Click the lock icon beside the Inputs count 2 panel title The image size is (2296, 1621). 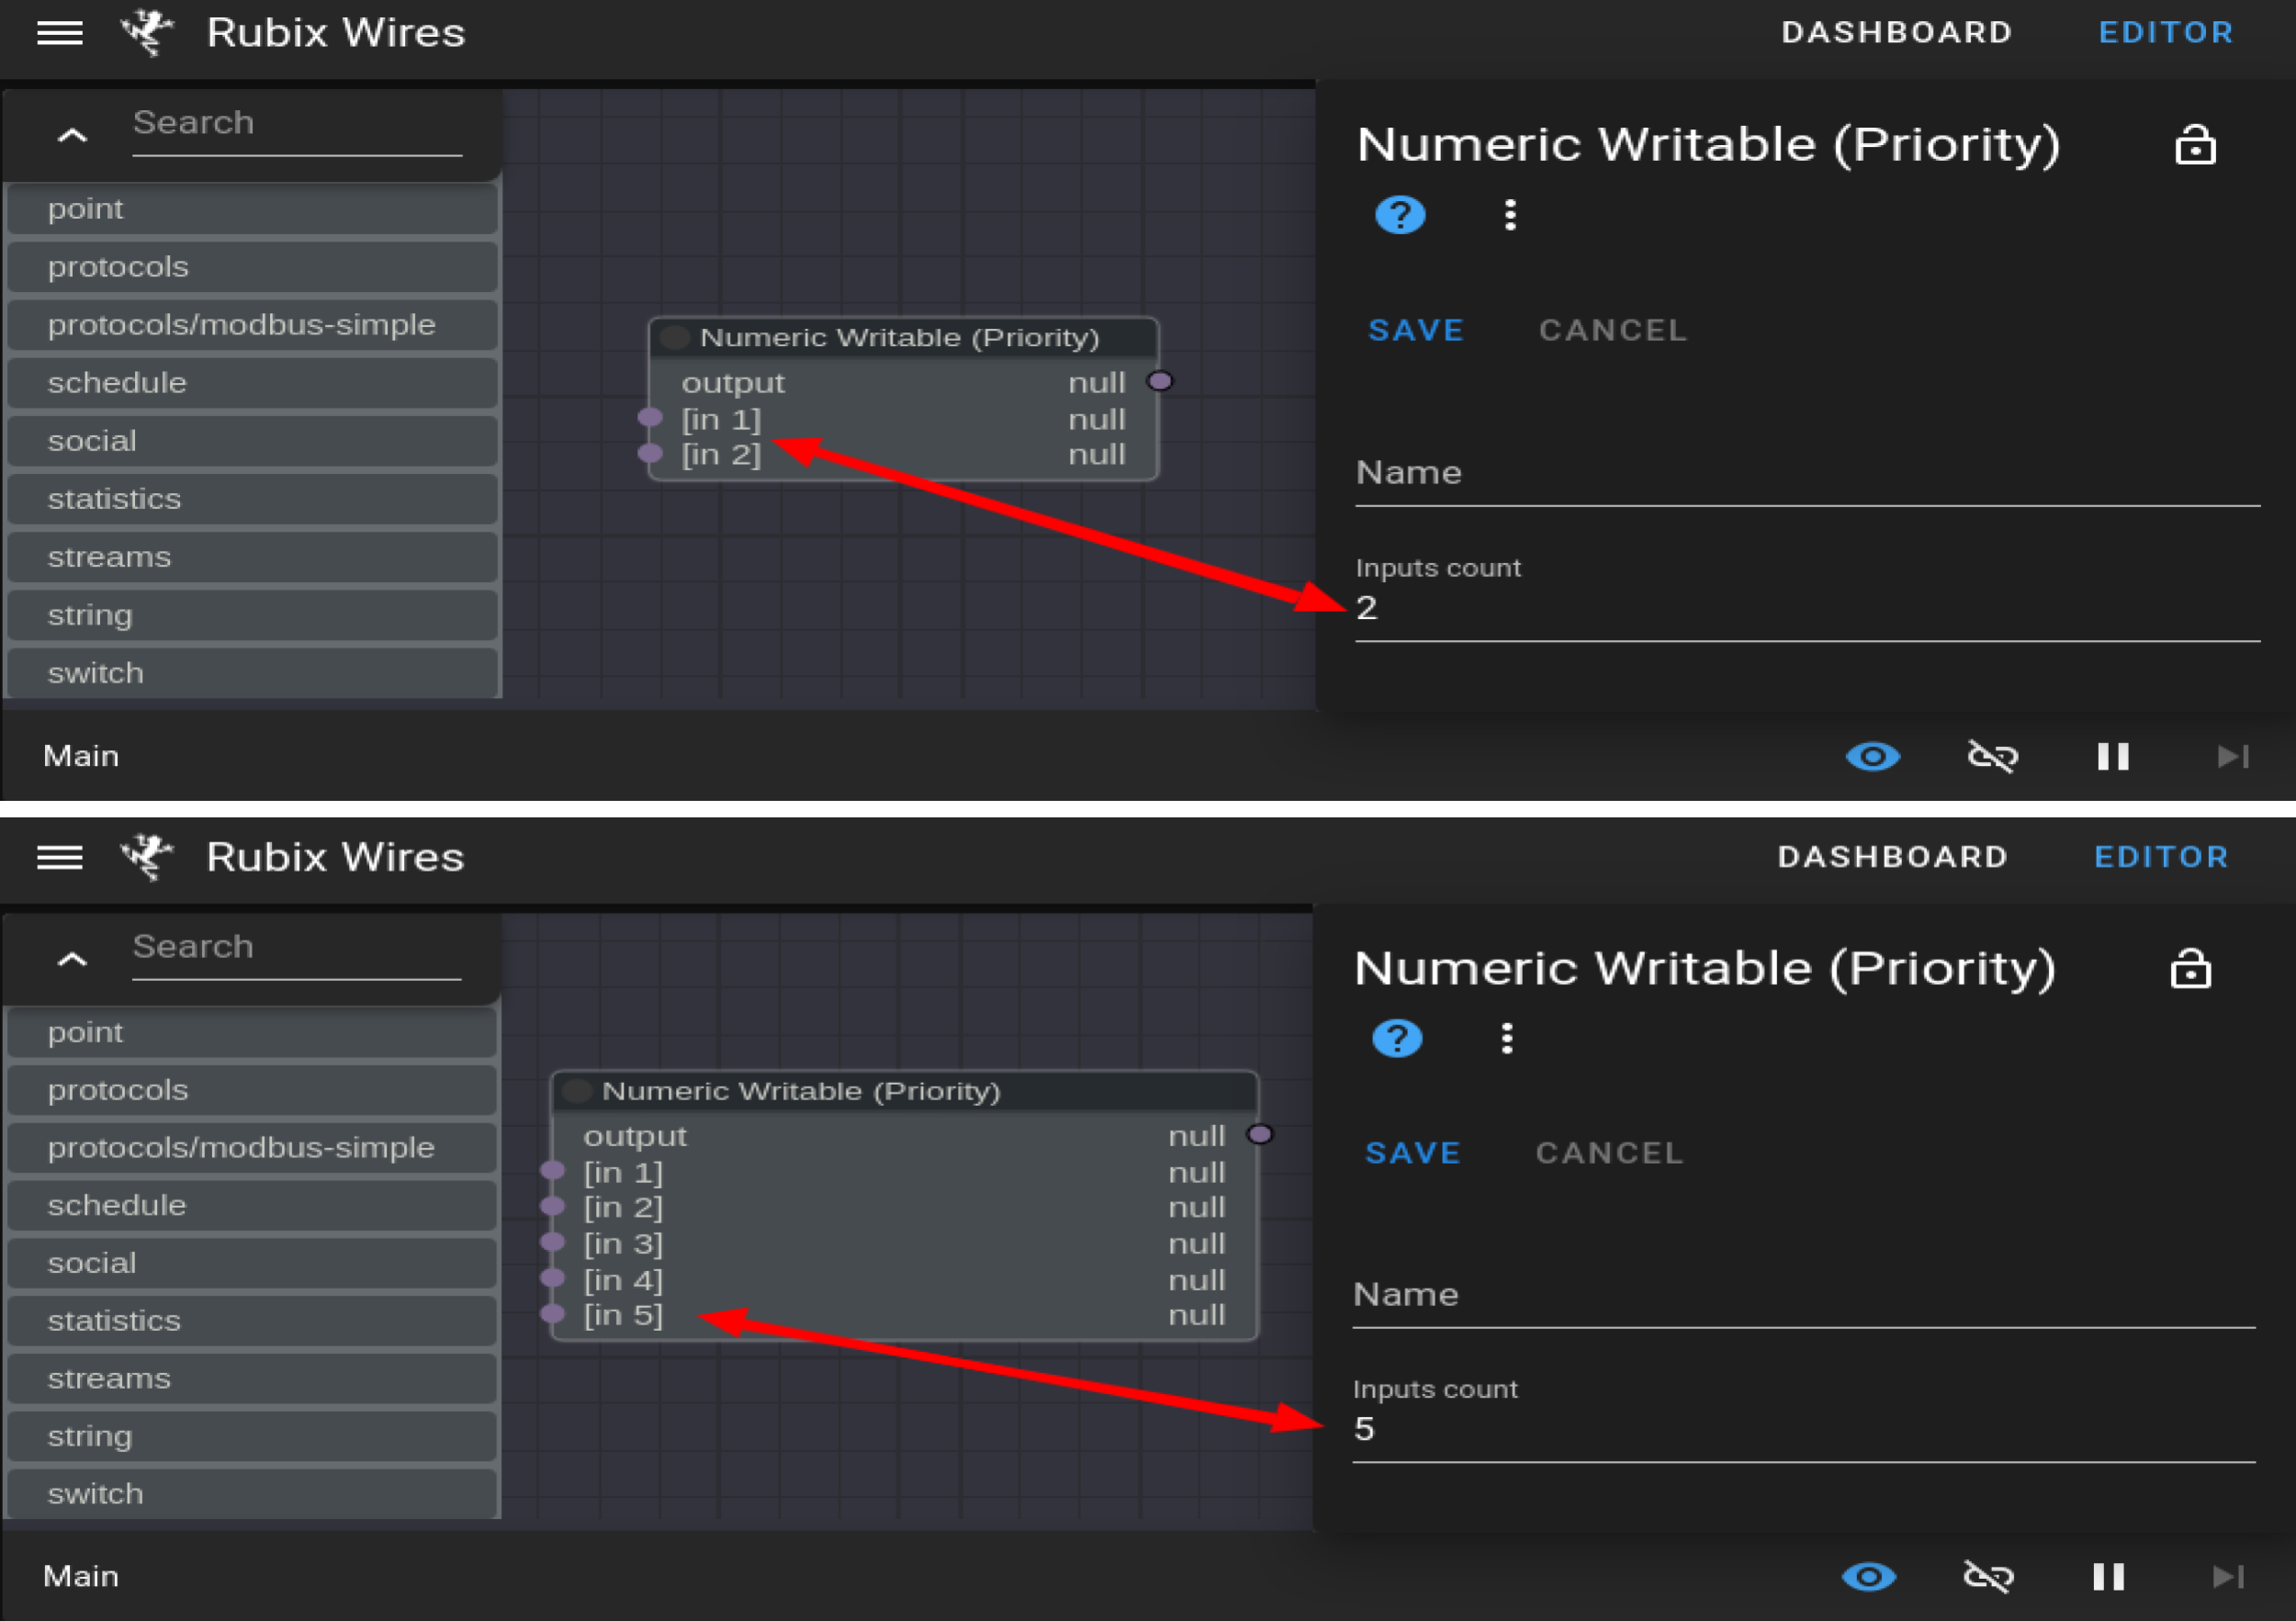tap(2195, 145)
